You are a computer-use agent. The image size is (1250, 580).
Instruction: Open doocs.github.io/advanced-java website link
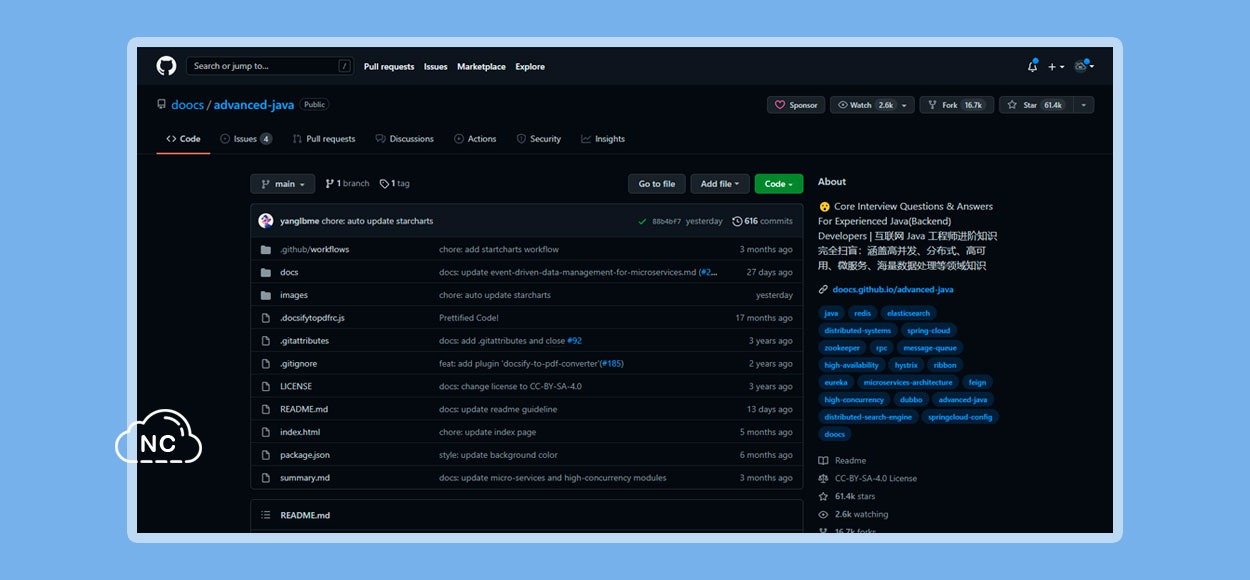pos(893,290)
